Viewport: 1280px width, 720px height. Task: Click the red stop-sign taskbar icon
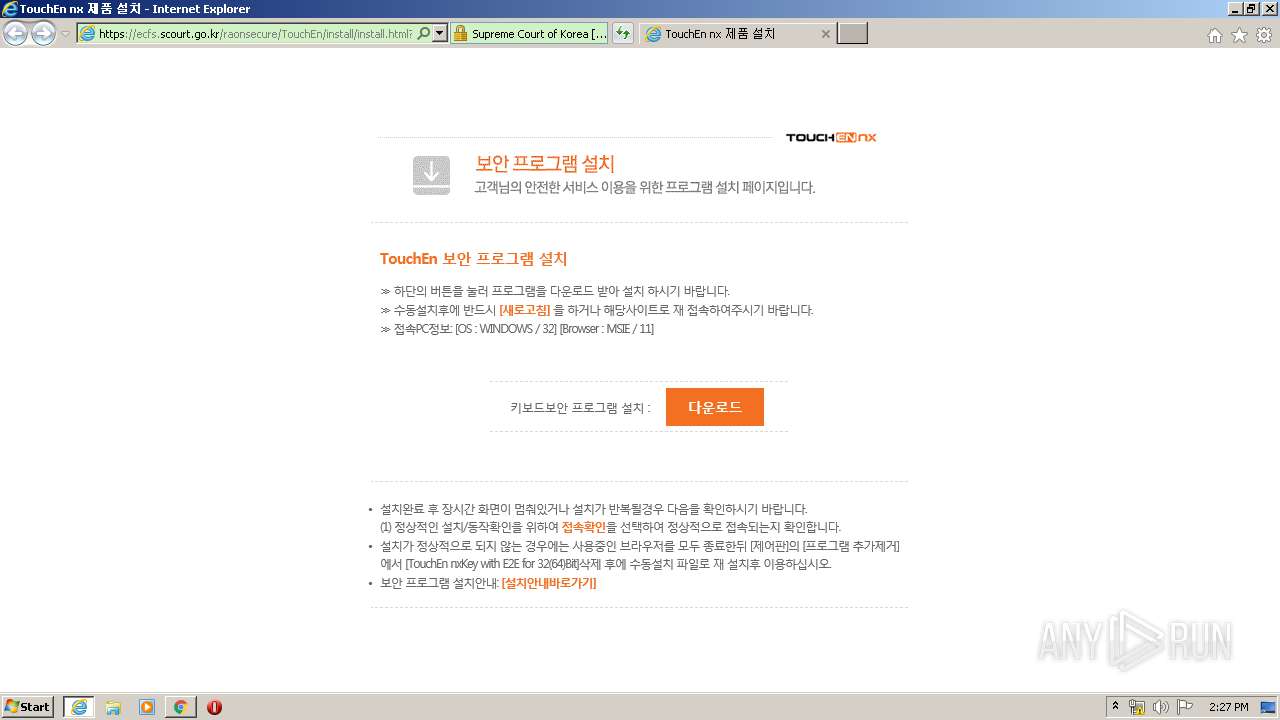click(x=214, y=707)
